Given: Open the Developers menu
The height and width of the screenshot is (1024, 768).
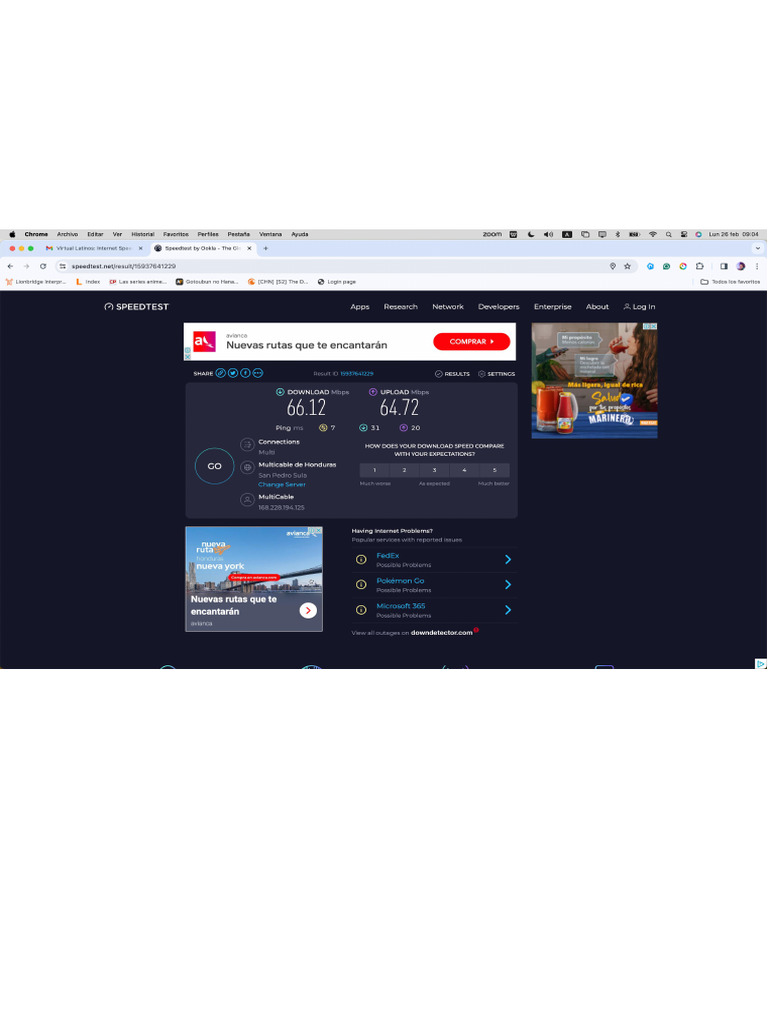Looking at the screenshot, I should click(499, 306).
